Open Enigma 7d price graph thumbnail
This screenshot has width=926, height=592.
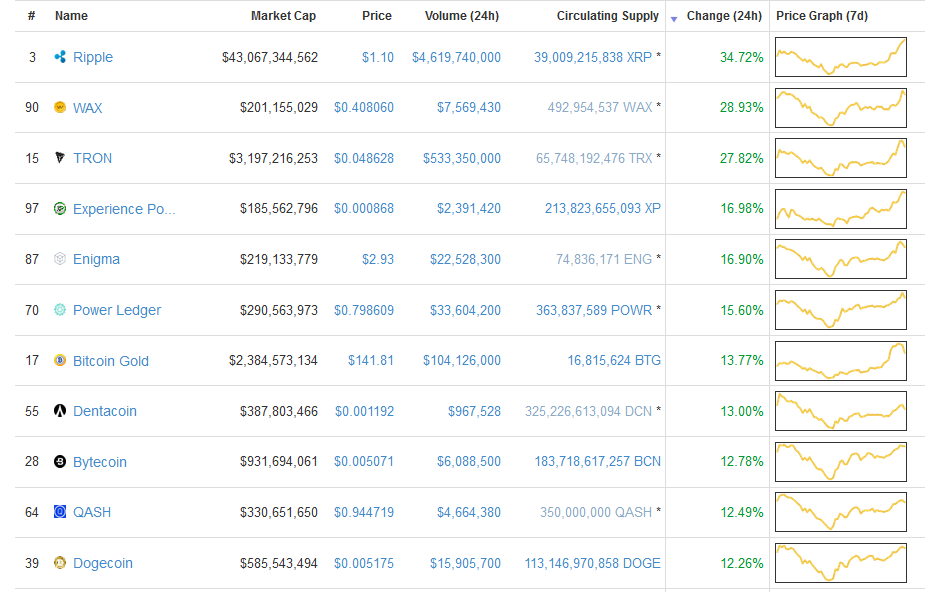point(840,259)
